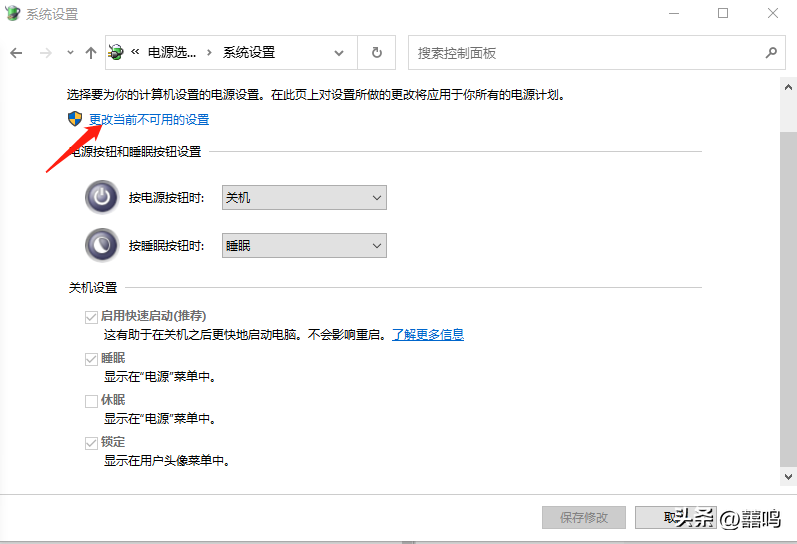Enable the 休眠 checkbox
Image resolution: width=797 pixels, height=544 pixels.
[x=92, y=400]
